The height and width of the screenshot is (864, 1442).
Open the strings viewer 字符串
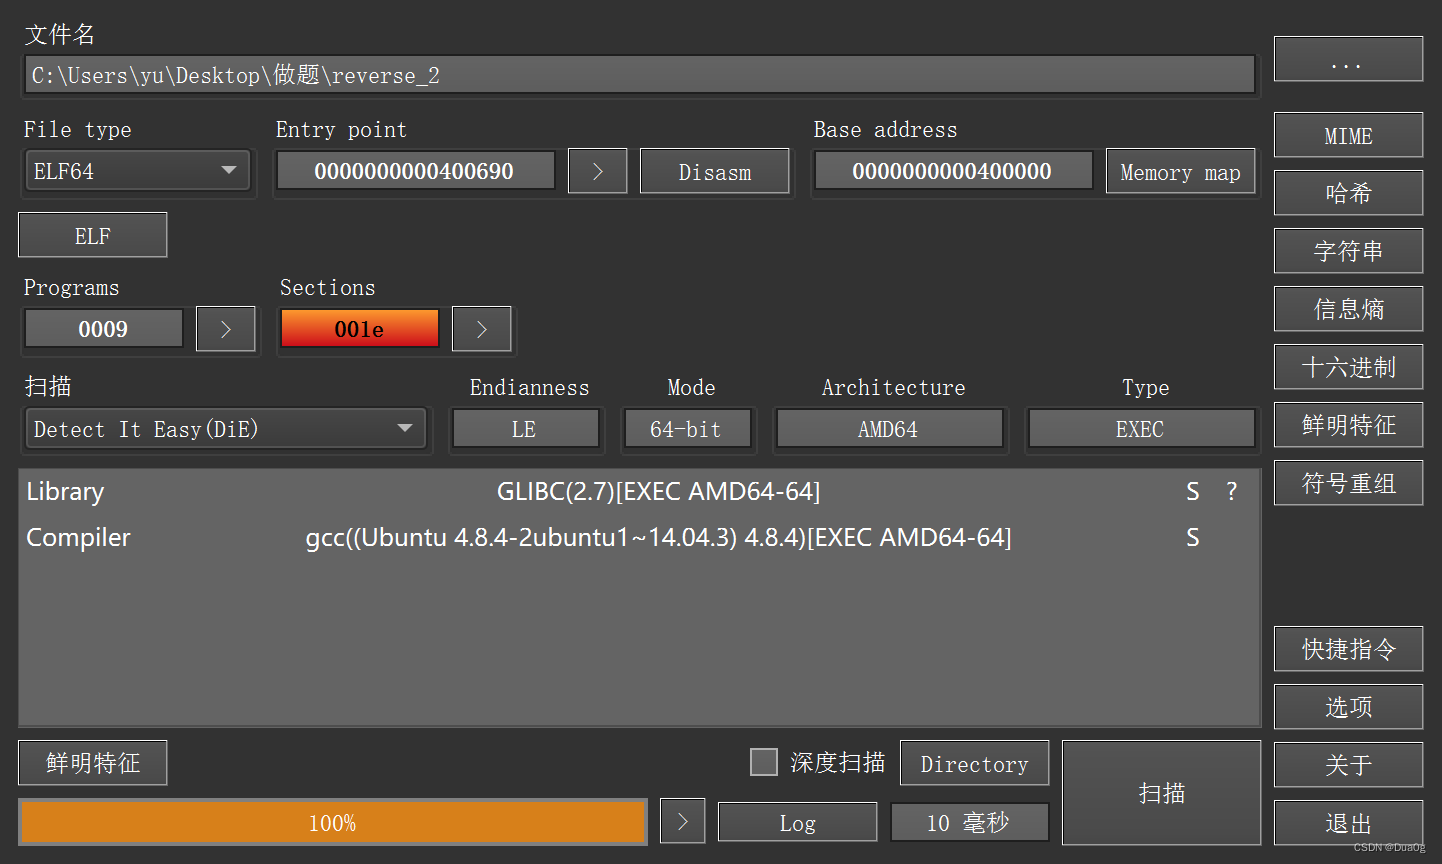(x=1348, y=251)
